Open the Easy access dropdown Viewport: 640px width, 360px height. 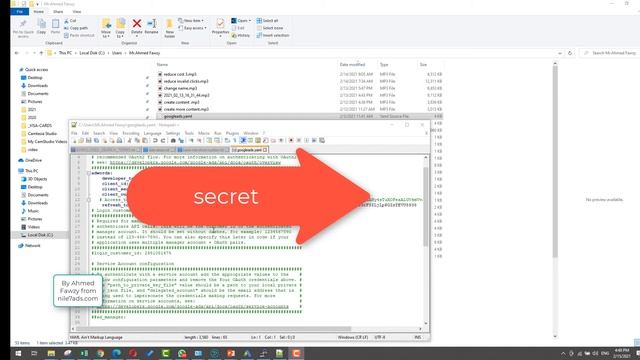pyautogui.click(x=192, y=28)
